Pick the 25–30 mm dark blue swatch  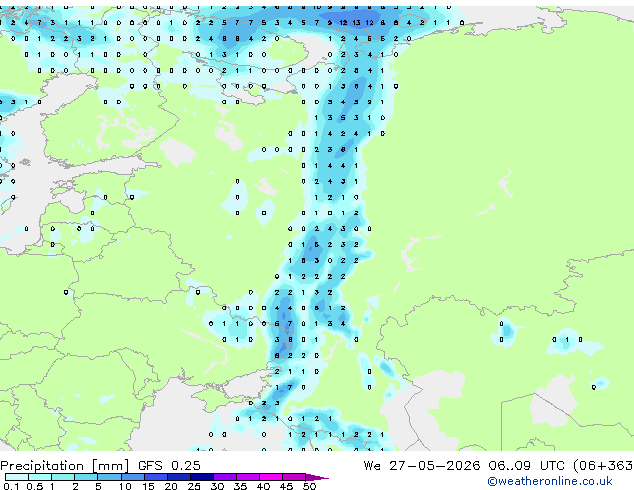coord(201,477)
